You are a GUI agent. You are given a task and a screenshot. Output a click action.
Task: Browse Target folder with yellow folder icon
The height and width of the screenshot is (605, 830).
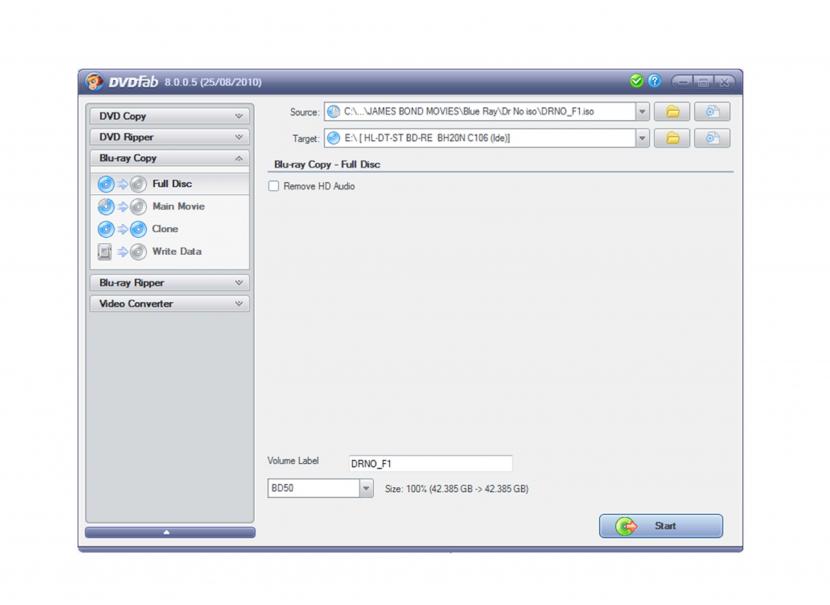click(x=672, y=138)
